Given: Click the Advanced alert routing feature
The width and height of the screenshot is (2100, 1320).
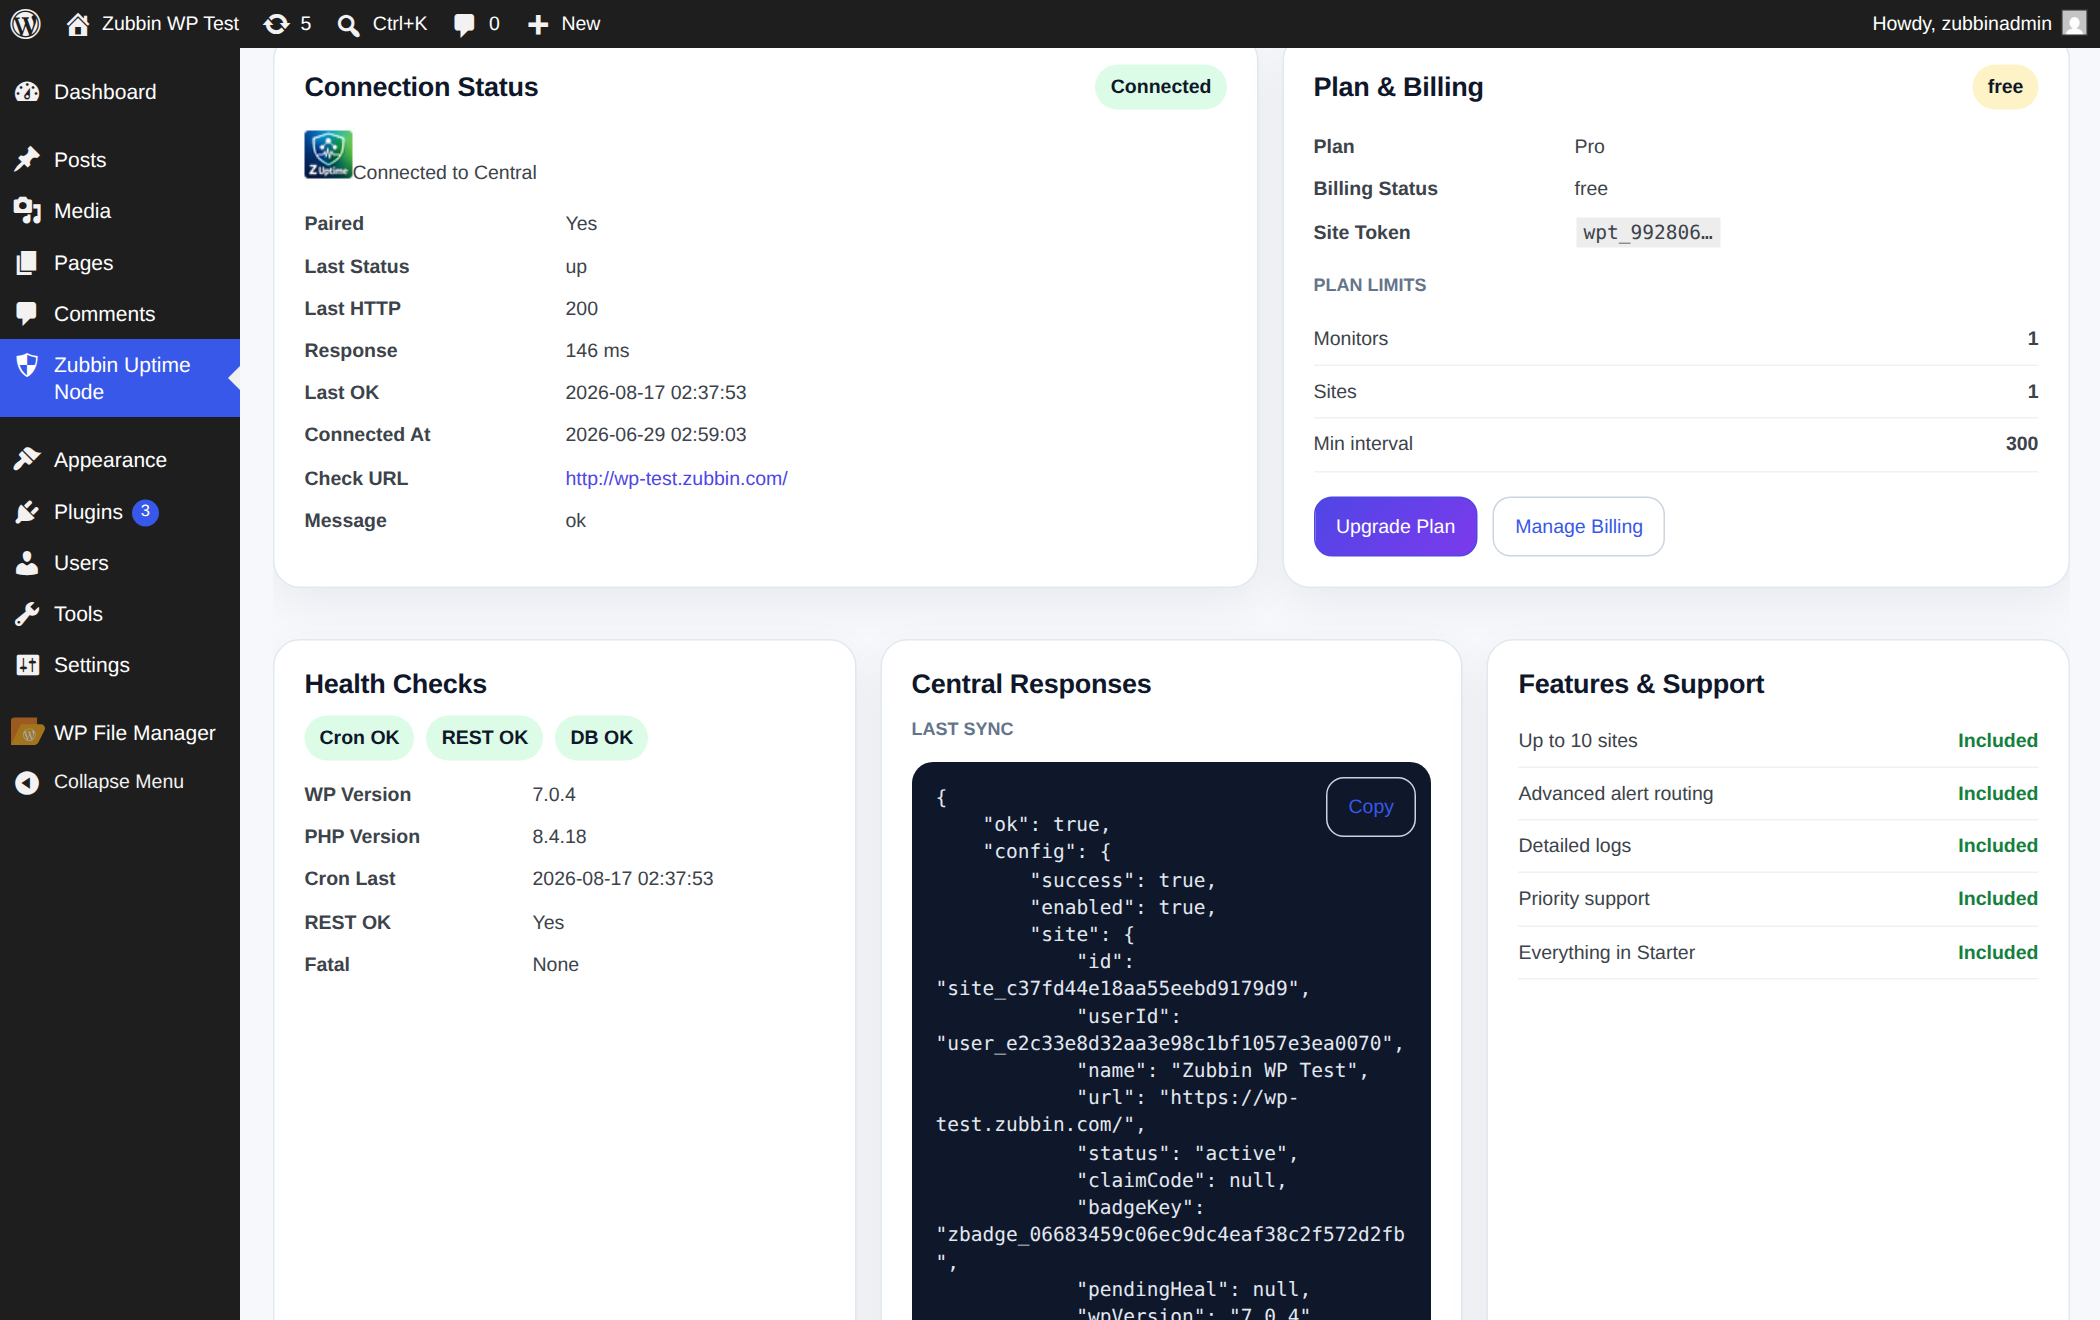Looking at the screenshot, I should 1615,794.
